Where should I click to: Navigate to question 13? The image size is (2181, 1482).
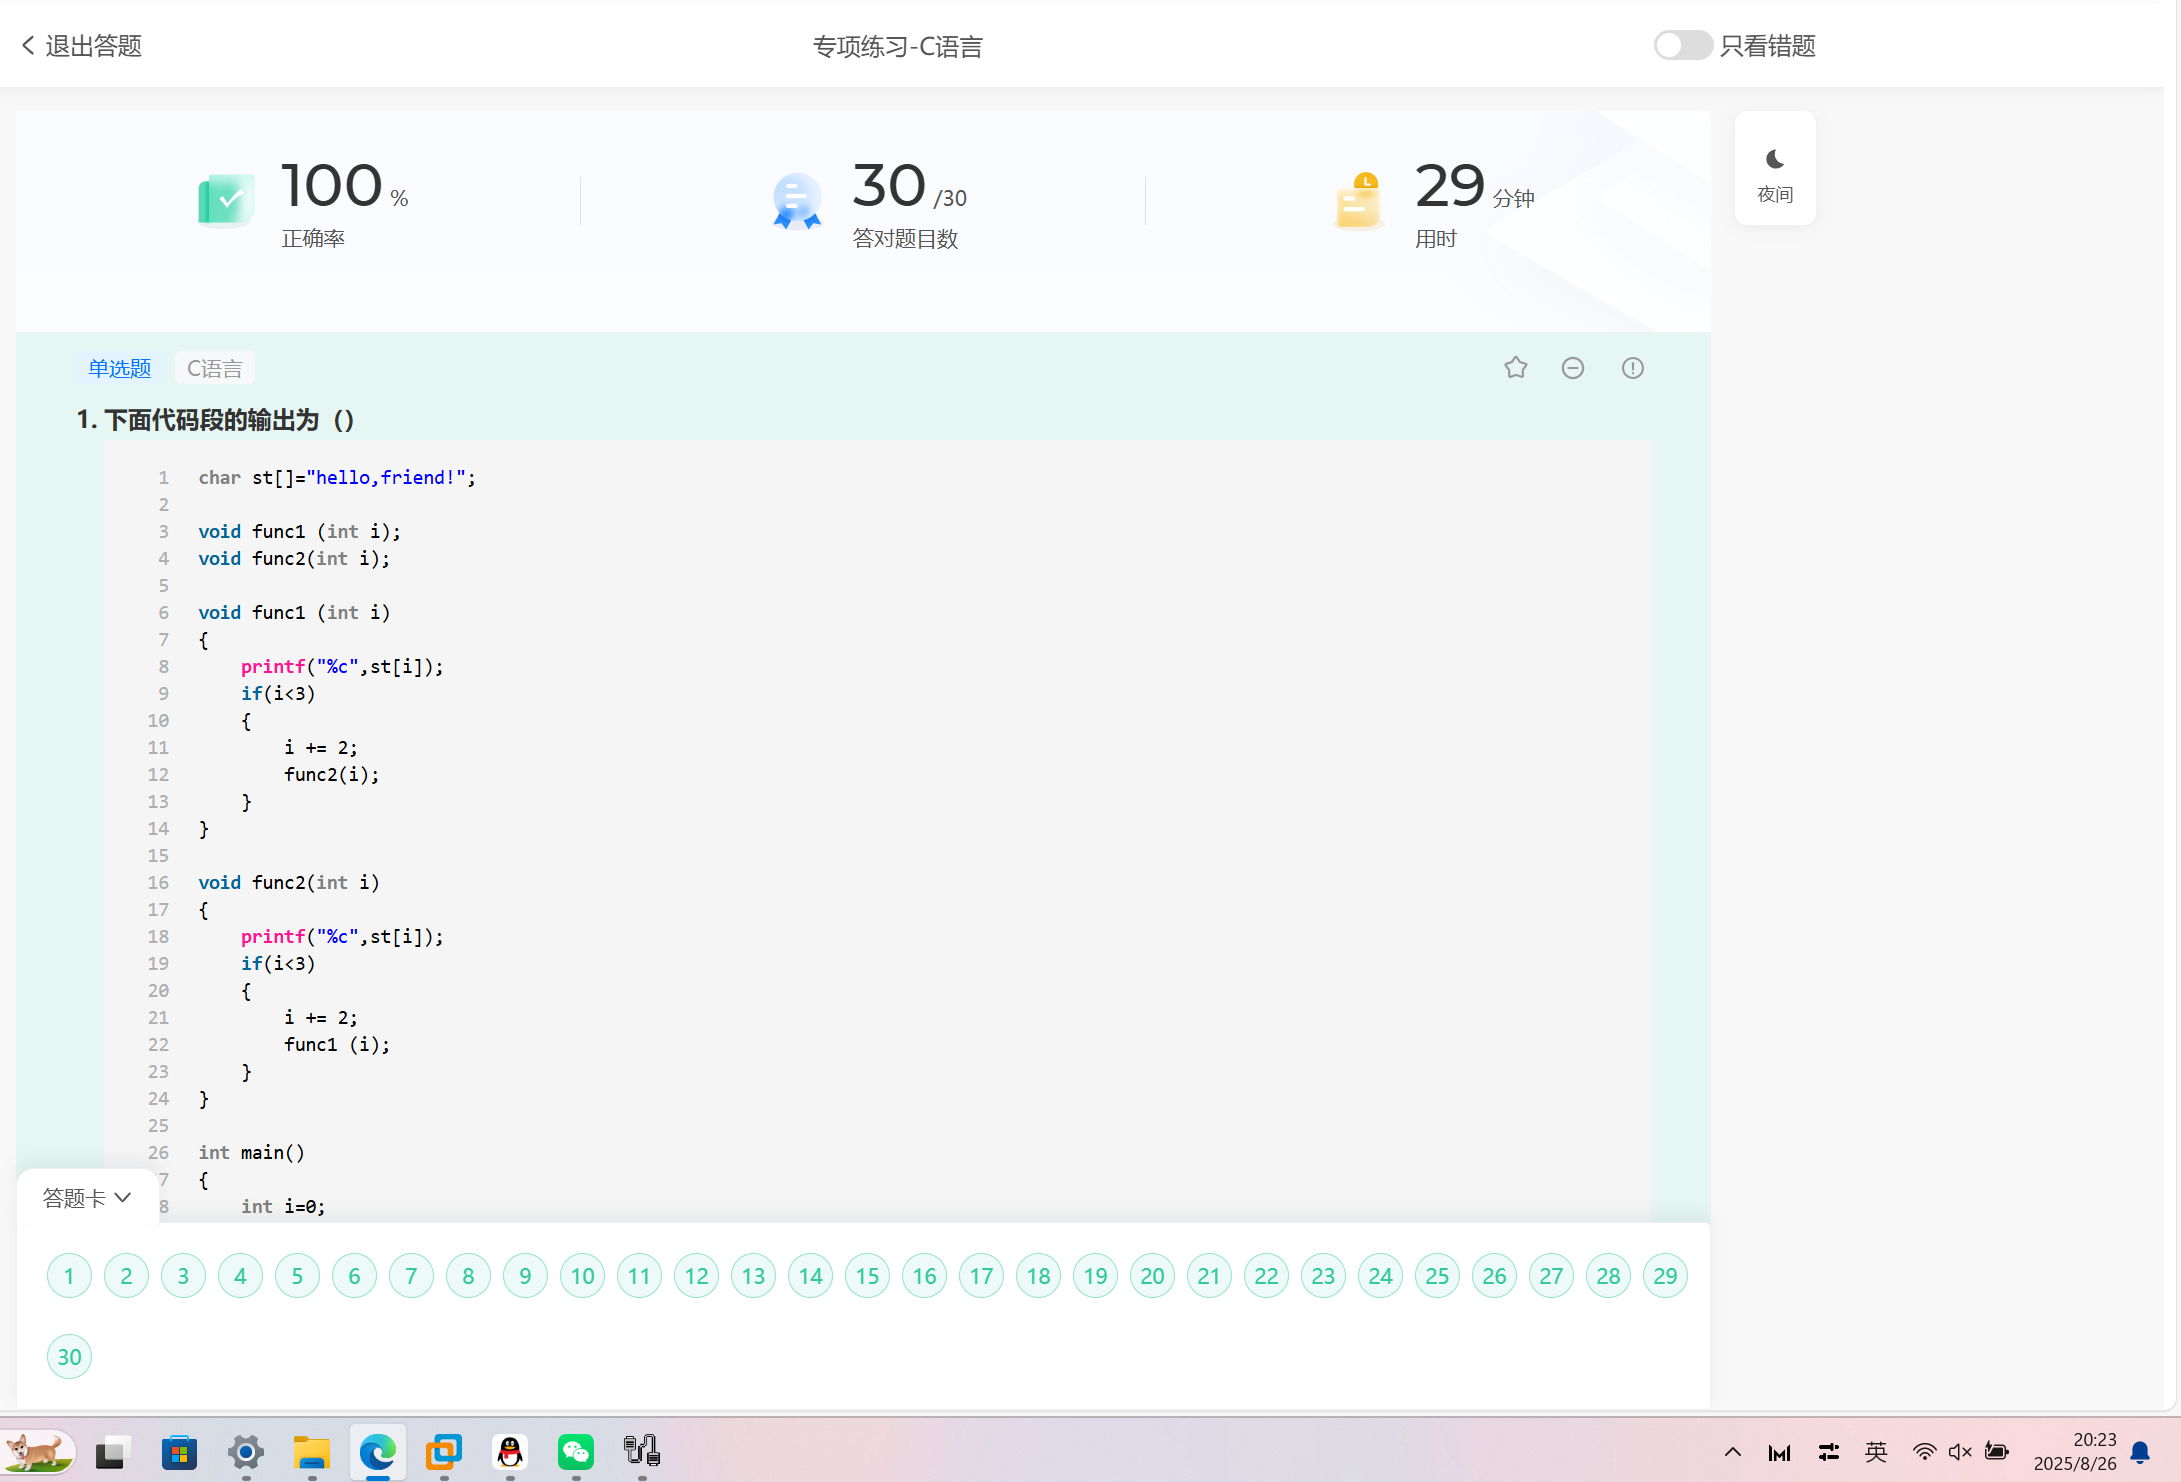(753, 1276)
